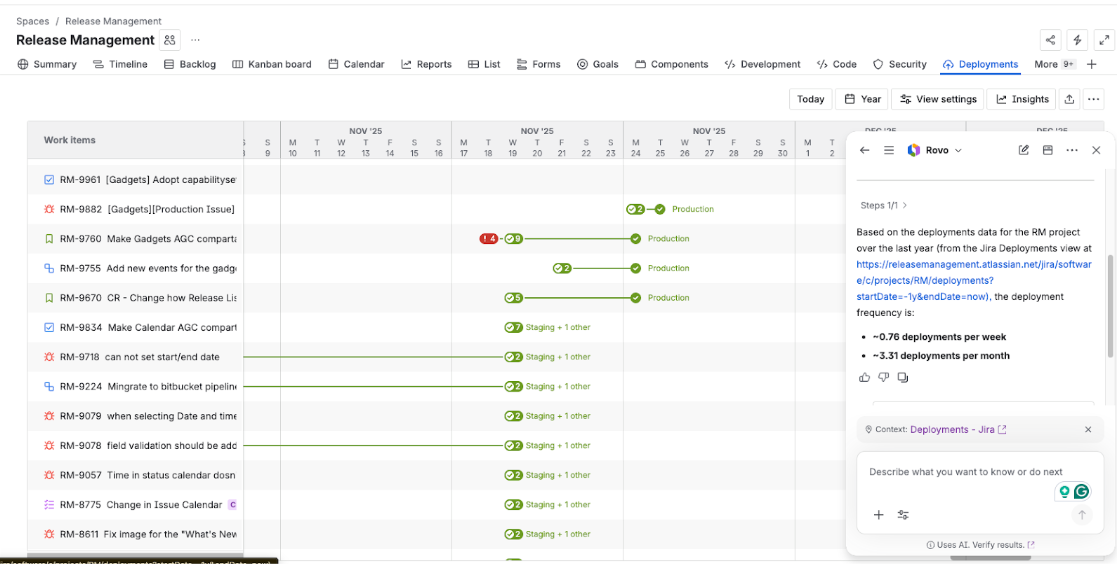Click the plus attachment icon in Rovo input

878,515
